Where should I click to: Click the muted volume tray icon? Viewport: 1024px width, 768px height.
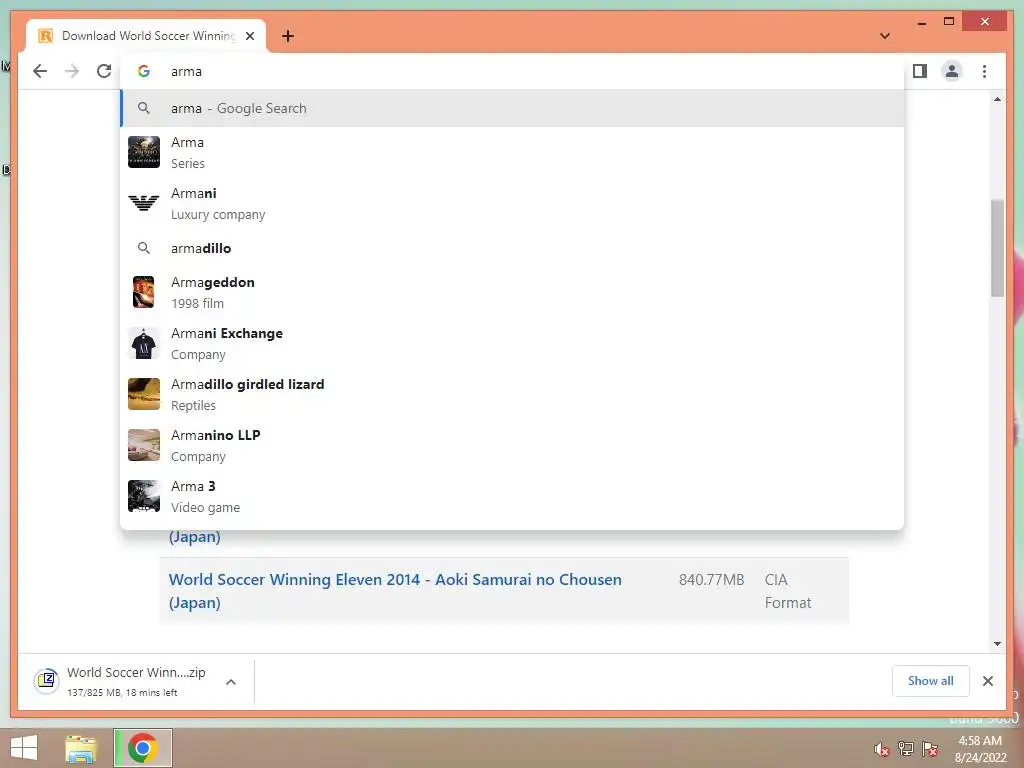click(x=882, y=749)
